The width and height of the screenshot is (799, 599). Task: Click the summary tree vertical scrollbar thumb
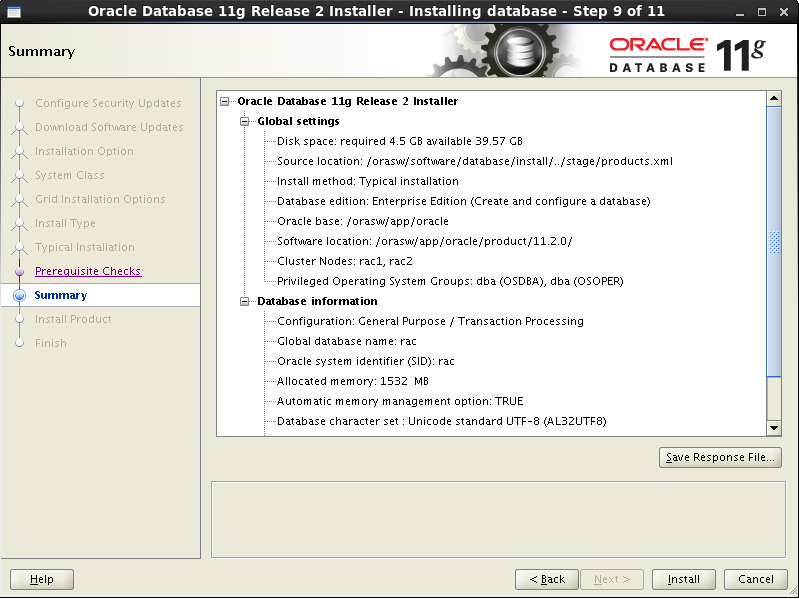(774, 241)
